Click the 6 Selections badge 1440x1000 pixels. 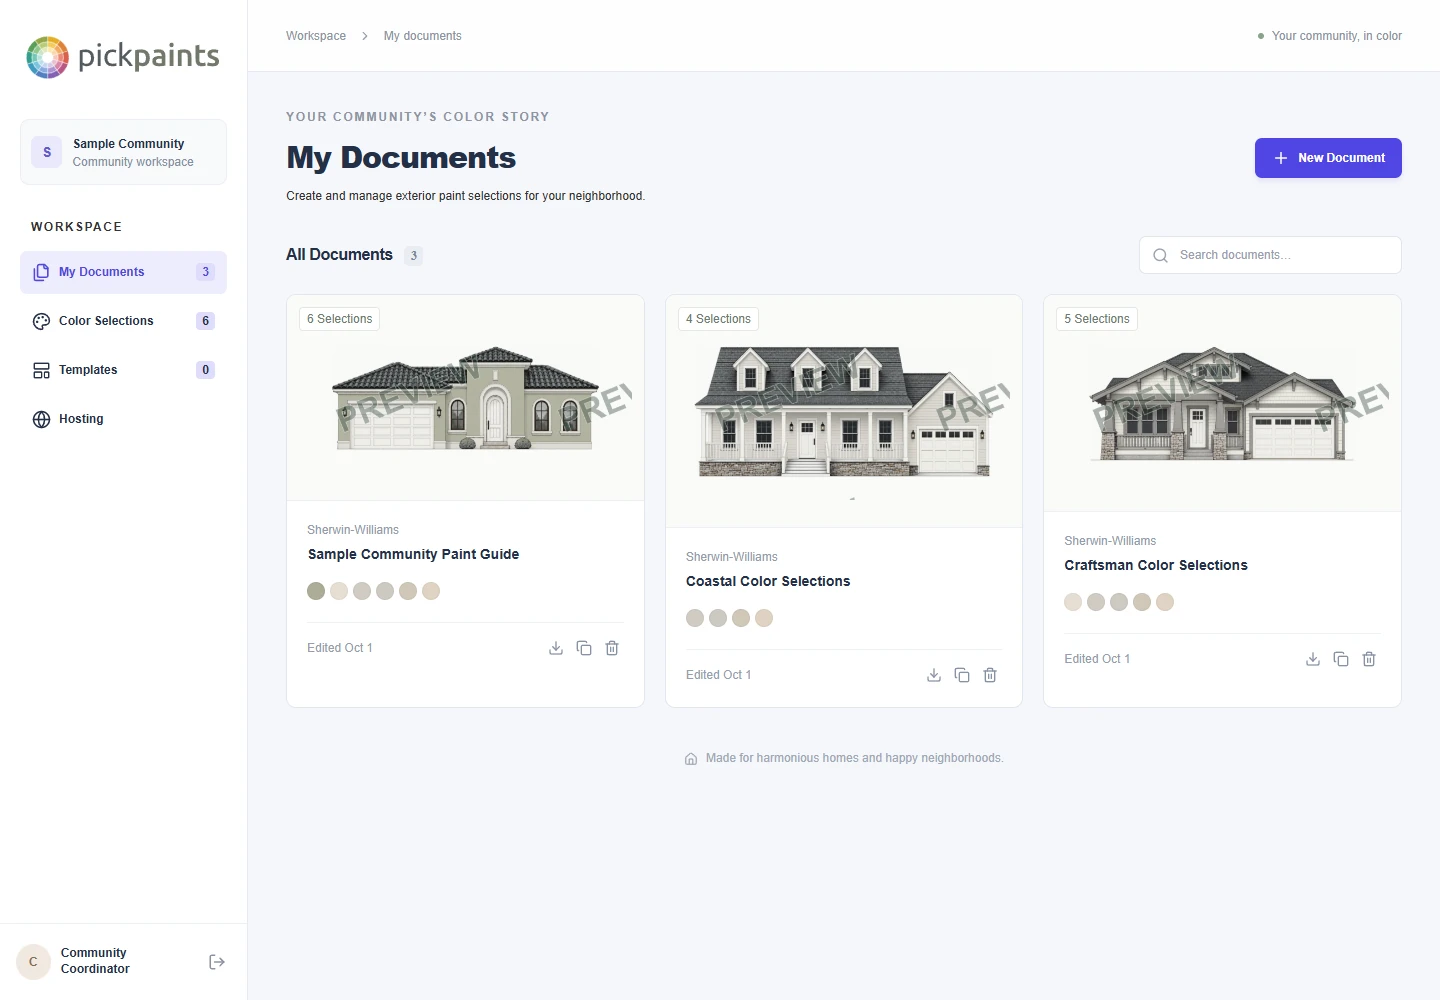(339, 319)
